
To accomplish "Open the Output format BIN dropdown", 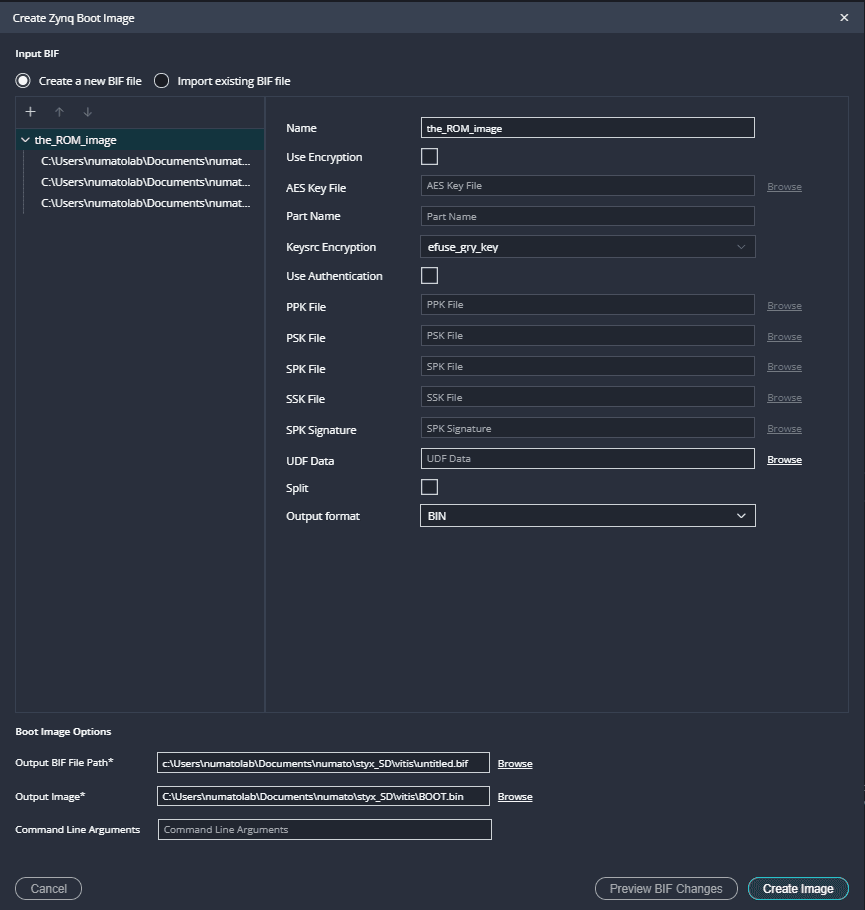I will click(x=587, y=516).
